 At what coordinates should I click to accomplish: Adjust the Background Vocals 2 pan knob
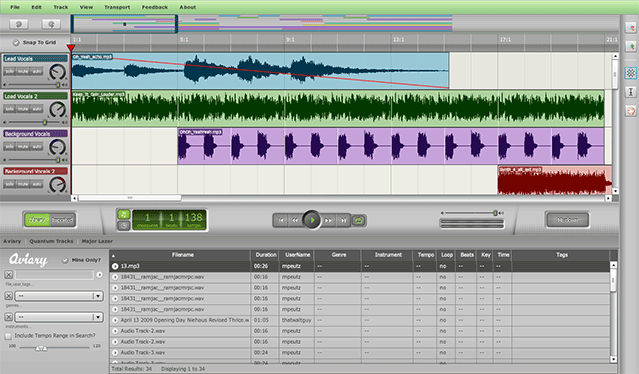tap(57, 185)
